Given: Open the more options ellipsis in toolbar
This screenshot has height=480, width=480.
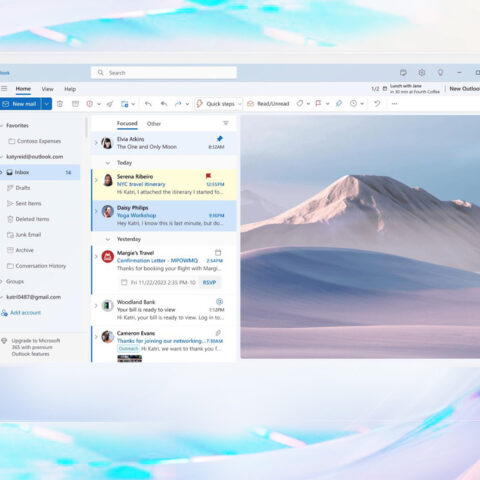Looking at the screenshot, I should click(x=395, y=104).
